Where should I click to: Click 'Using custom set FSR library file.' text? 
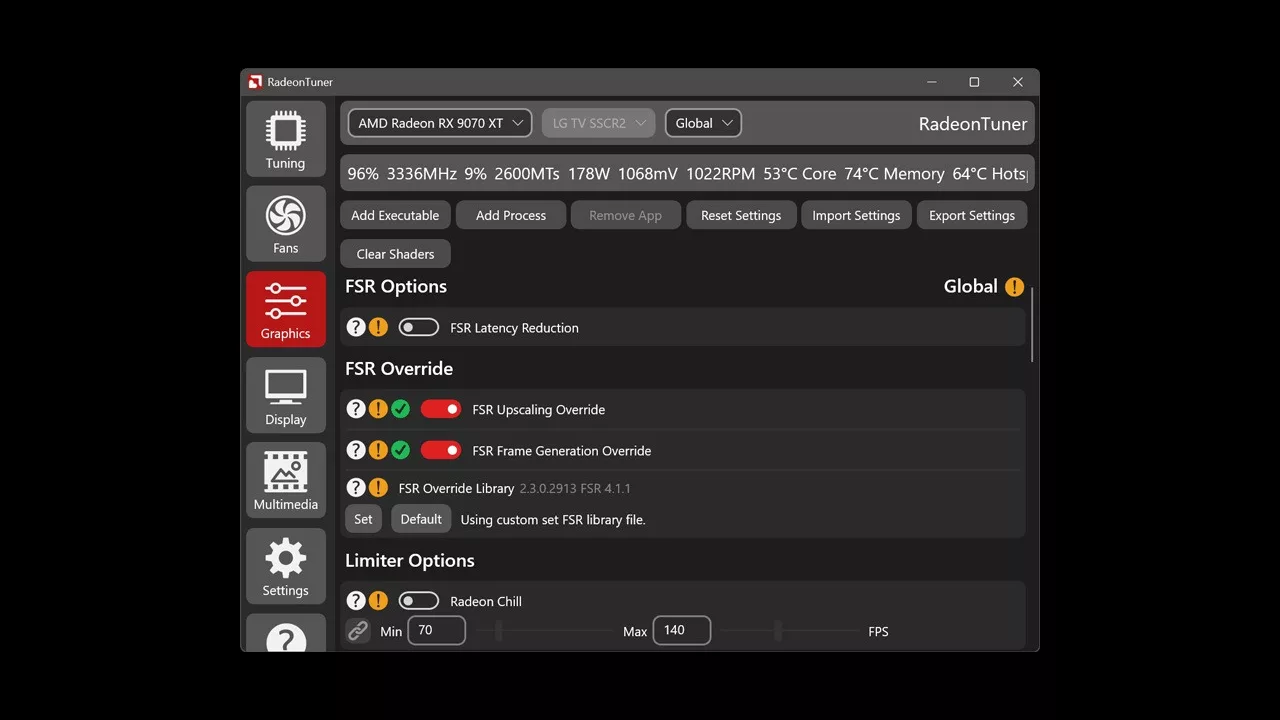click(553, 520)
